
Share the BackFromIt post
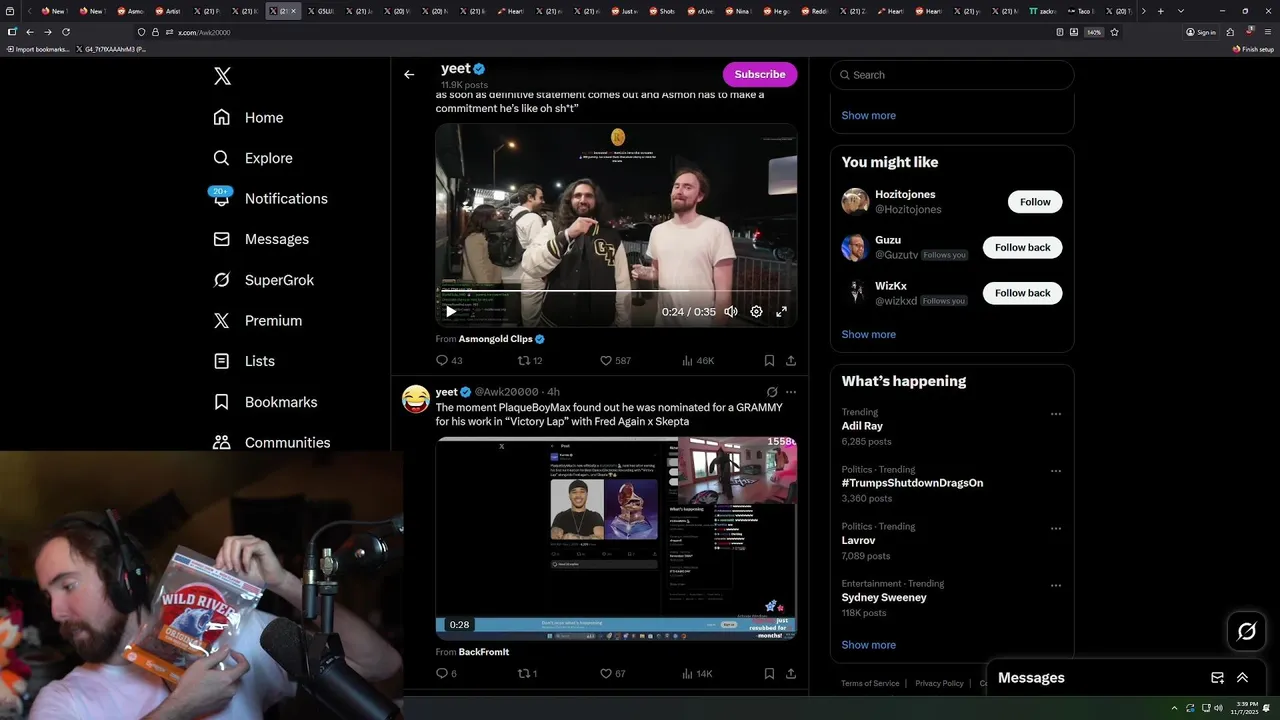point(791,673)
